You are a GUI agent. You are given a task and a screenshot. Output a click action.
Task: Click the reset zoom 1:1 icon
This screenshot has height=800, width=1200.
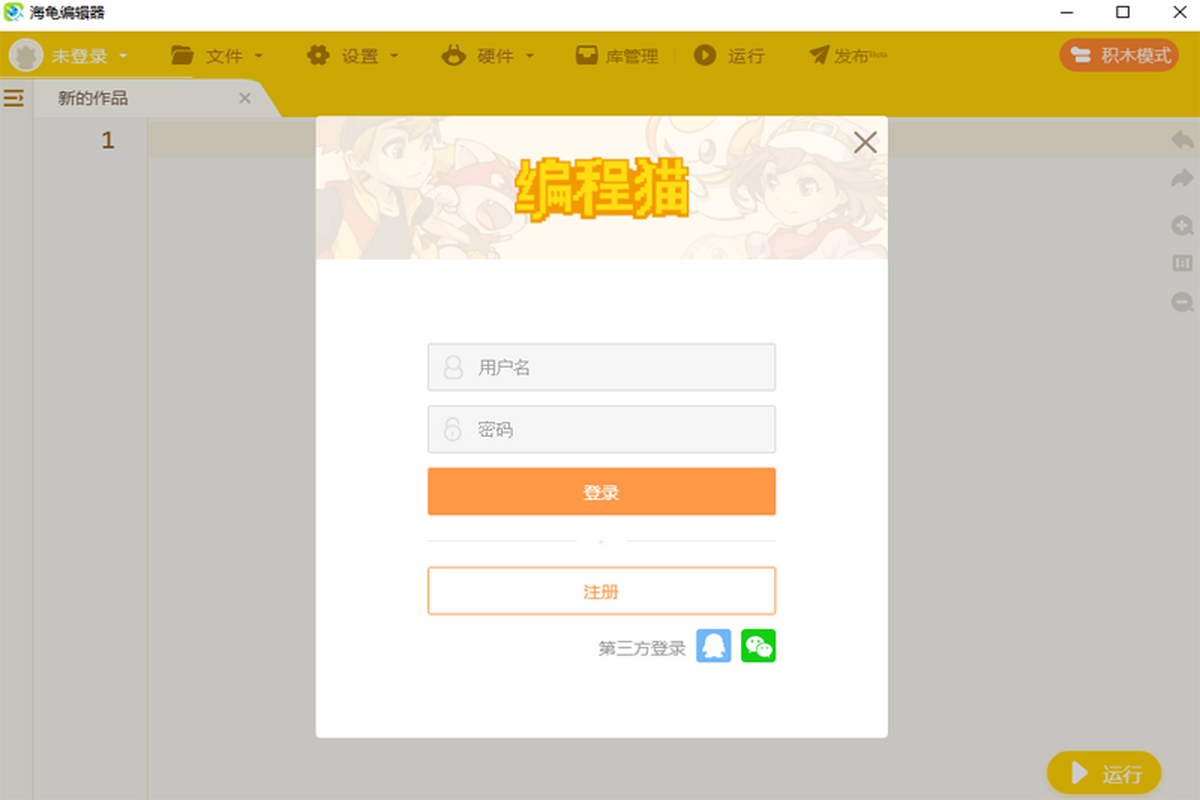1182,263
